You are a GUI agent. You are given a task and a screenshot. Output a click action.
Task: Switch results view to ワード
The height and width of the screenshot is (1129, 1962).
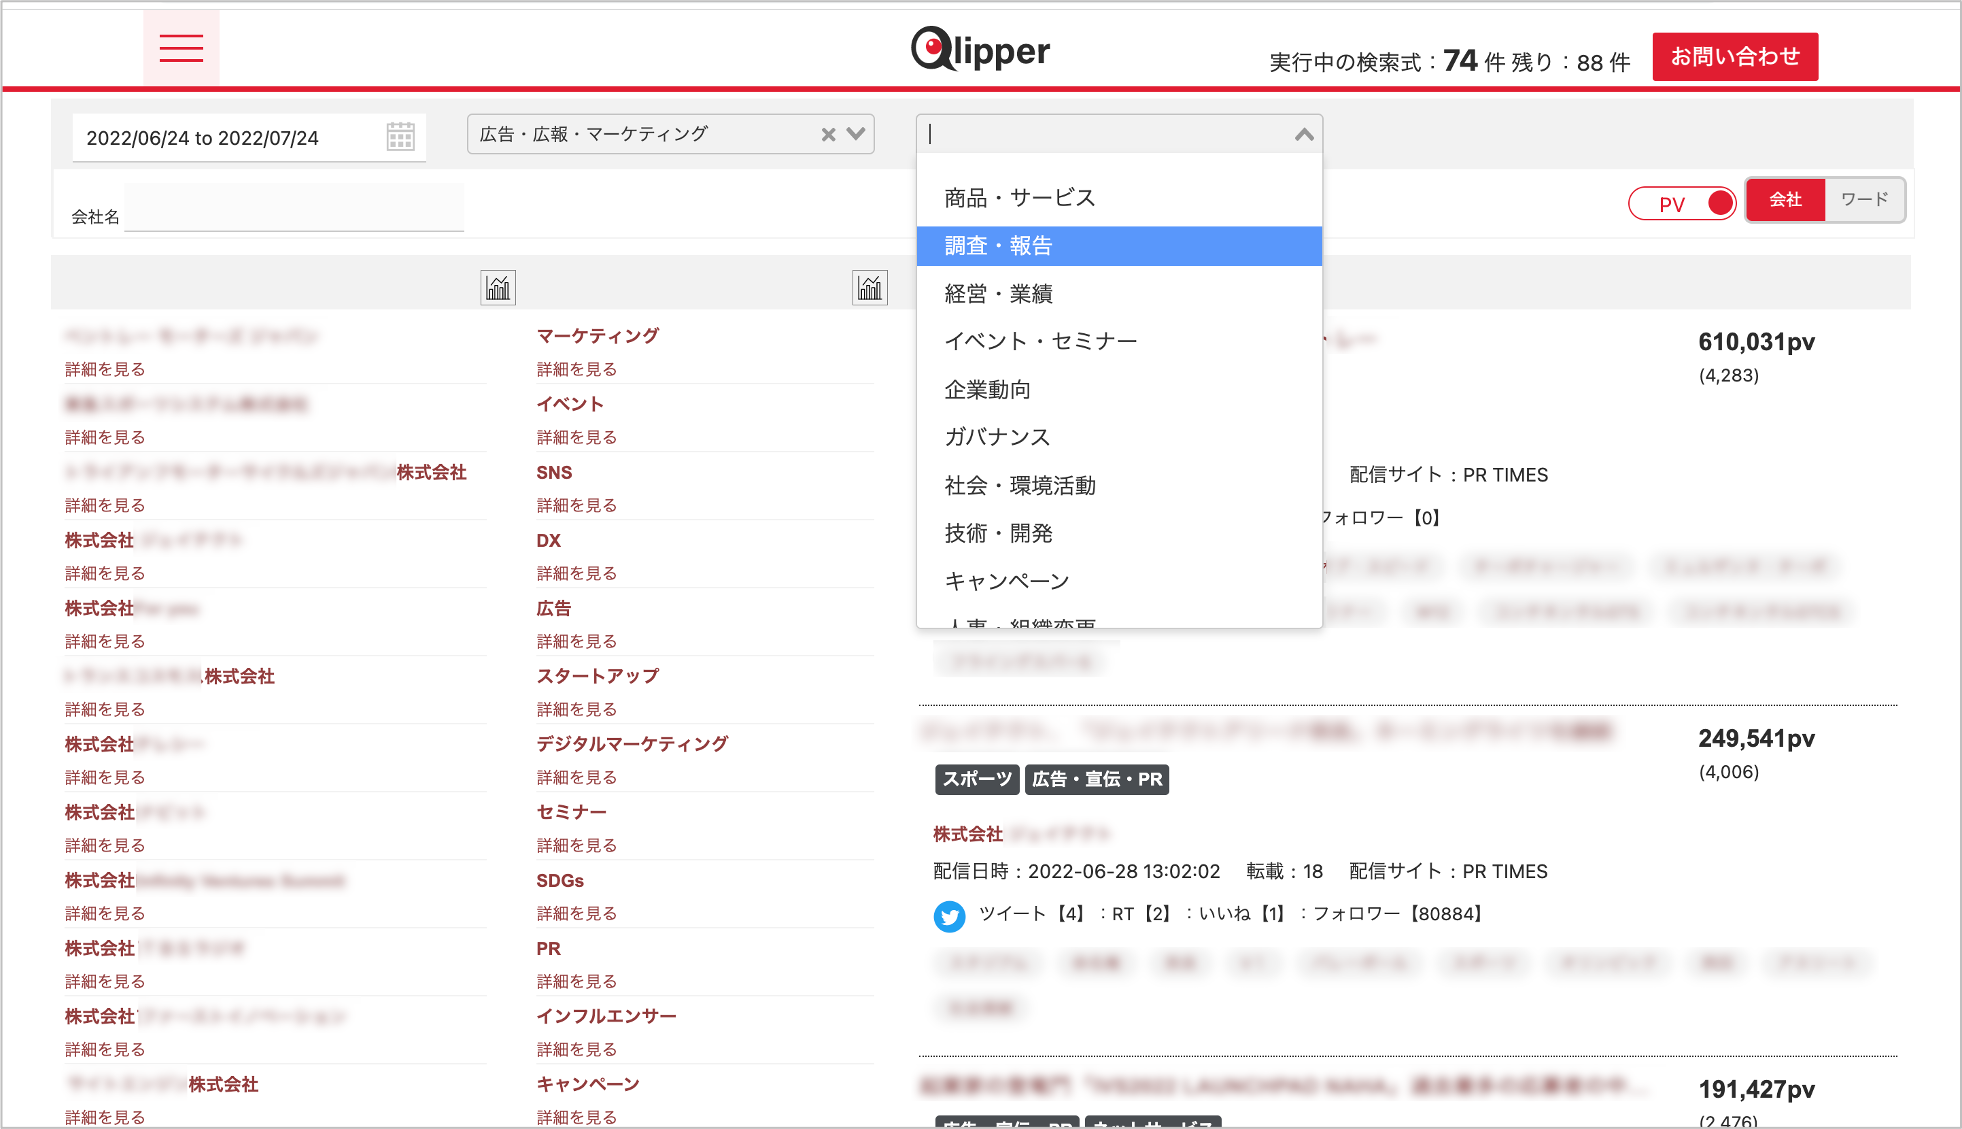1864,199
